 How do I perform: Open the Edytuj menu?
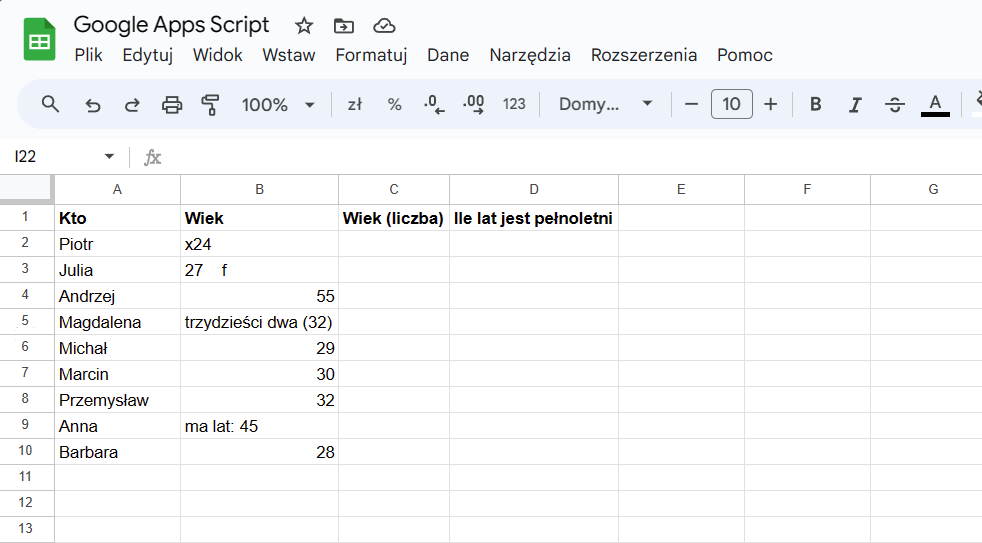[148, 55]
